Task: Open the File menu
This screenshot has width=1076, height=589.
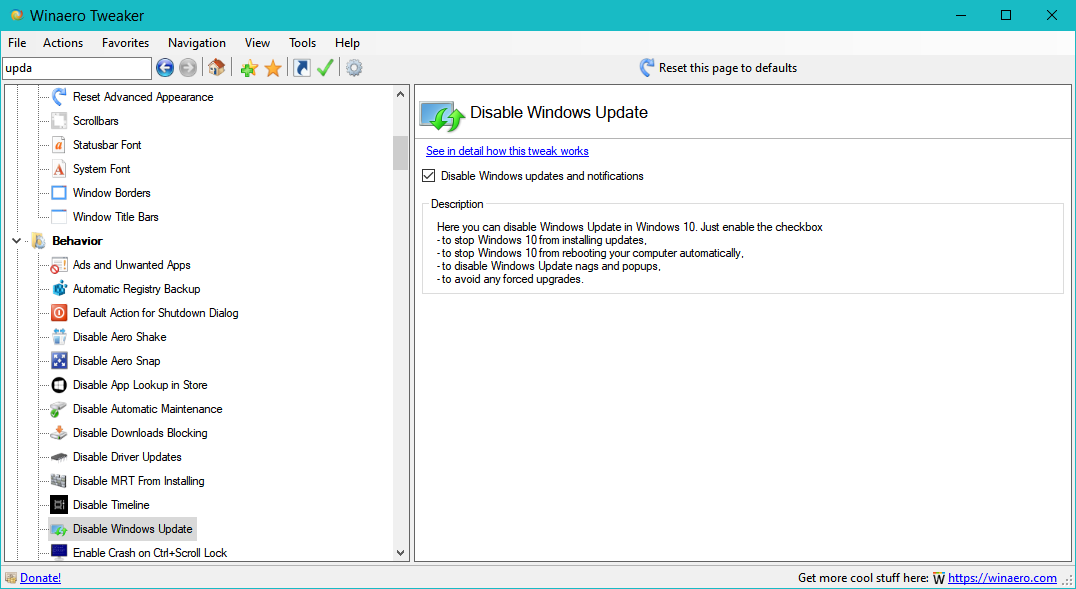Action: (x=17, y=43)
